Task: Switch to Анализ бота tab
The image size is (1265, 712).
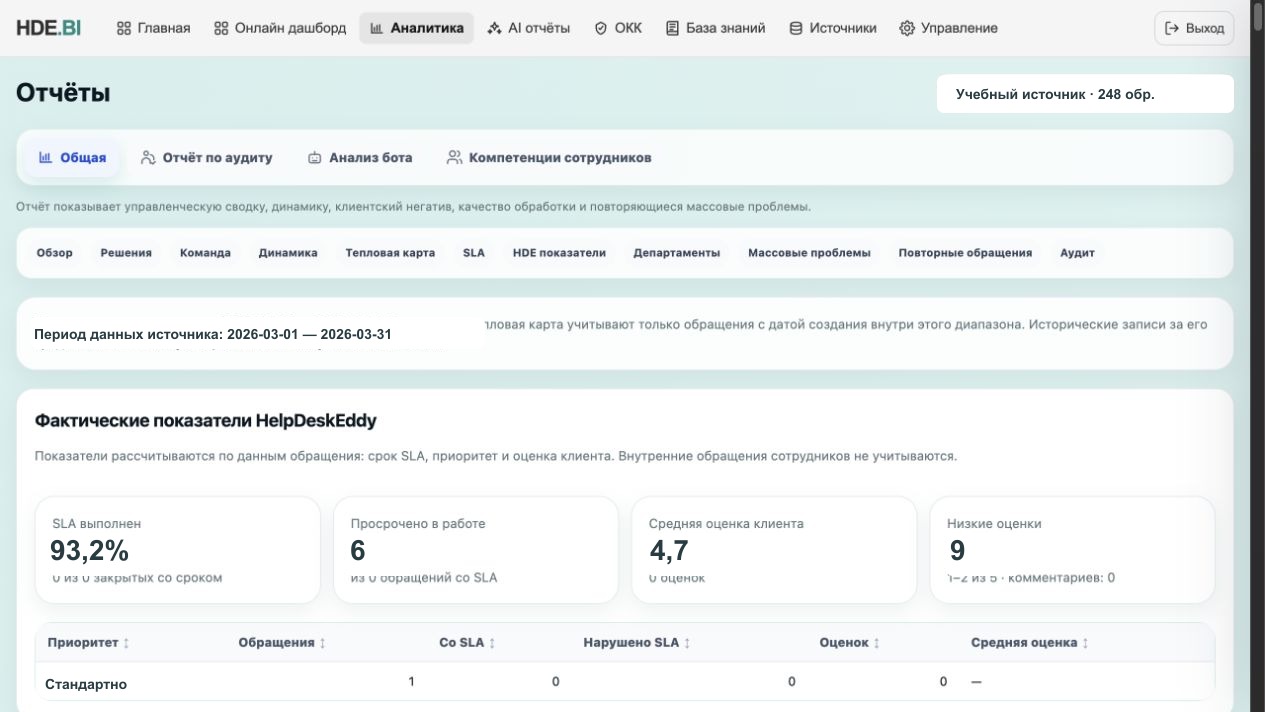Action: (x=360, y=157)
